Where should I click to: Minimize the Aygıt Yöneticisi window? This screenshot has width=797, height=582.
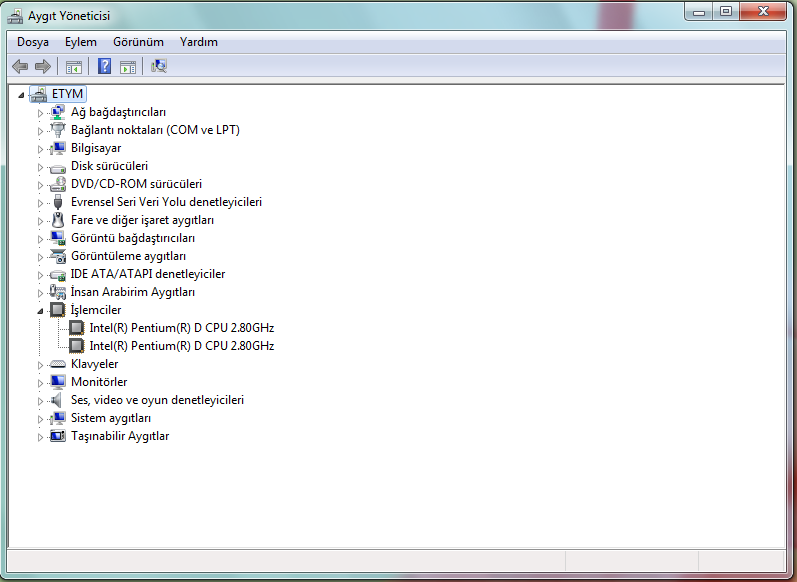coord(699,11)
